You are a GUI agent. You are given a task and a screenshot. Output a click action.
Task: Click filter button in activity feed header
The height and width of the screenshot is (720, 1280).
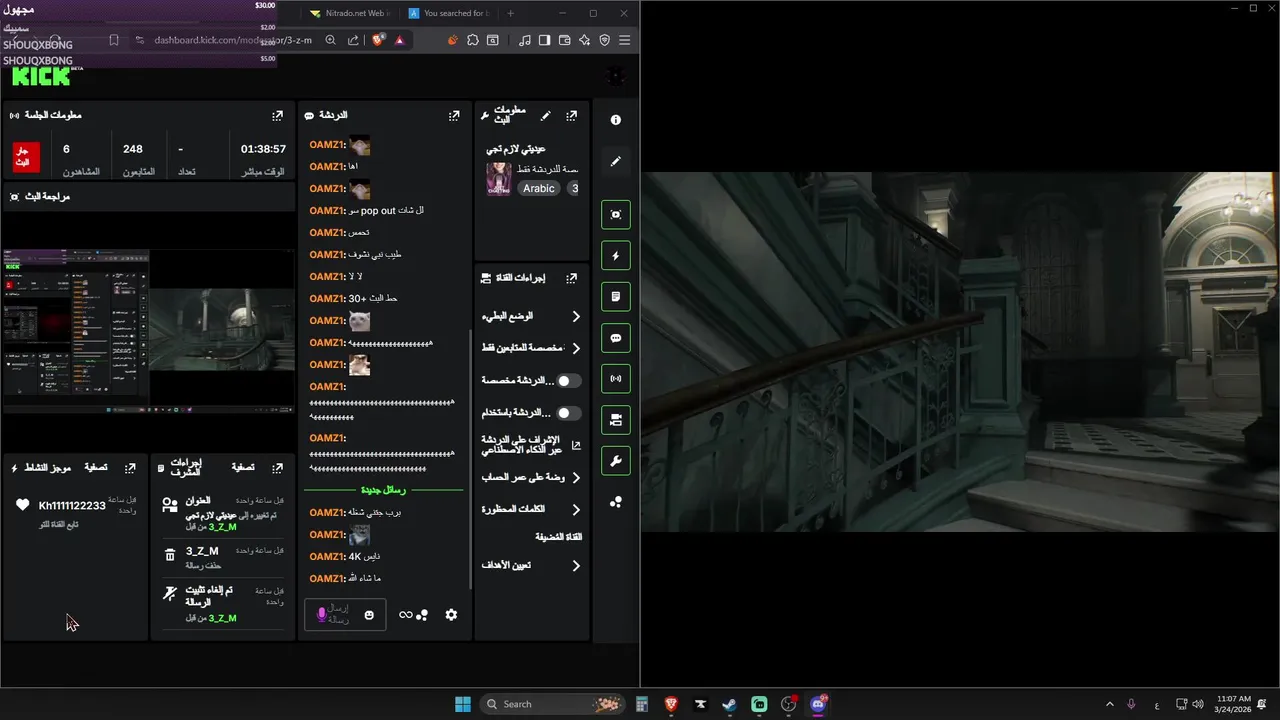point(96,468)
